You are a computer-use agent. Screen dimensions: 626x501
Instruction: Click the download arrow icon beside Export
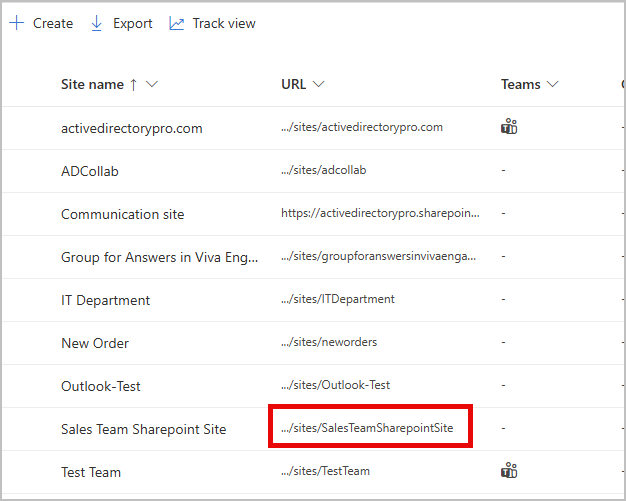[x=96, y=23]
